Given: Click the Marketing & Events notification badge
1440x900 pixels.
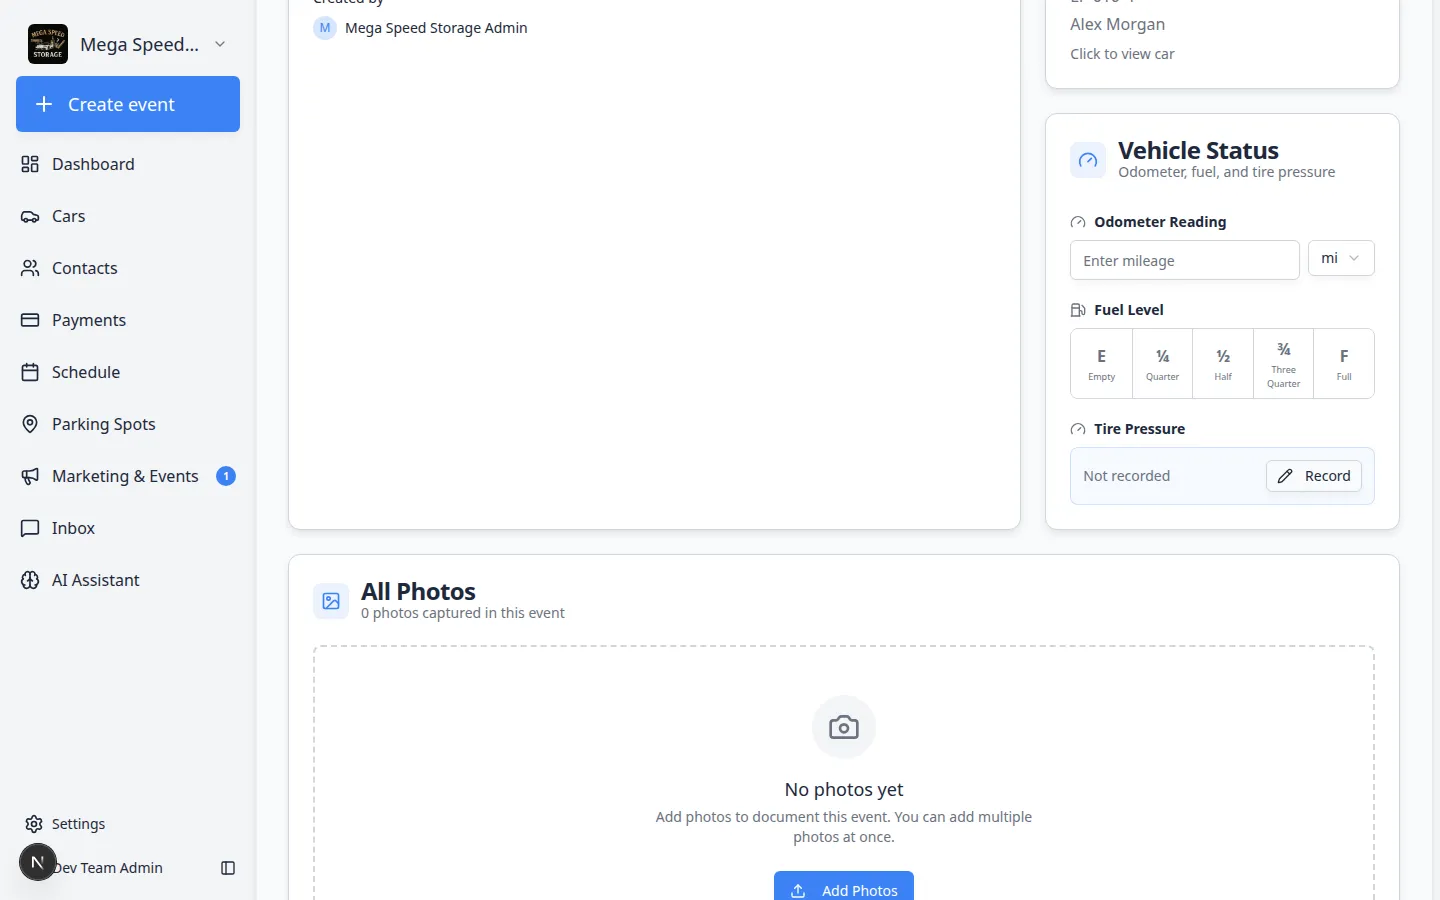Looking at the screenshot, I should point(226,476).
